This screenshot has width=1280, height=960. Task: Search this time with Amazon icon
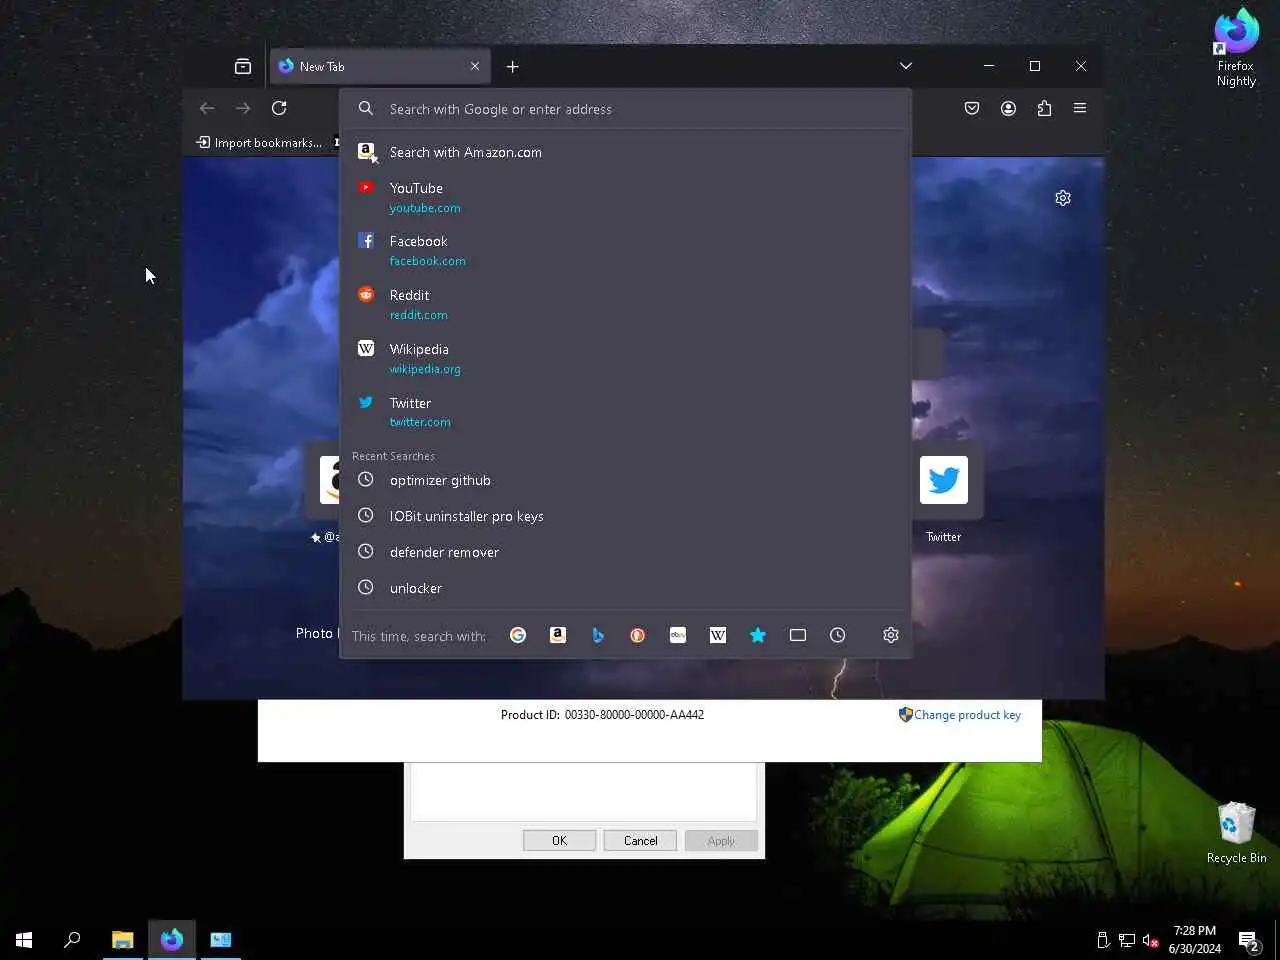point(558,635)
